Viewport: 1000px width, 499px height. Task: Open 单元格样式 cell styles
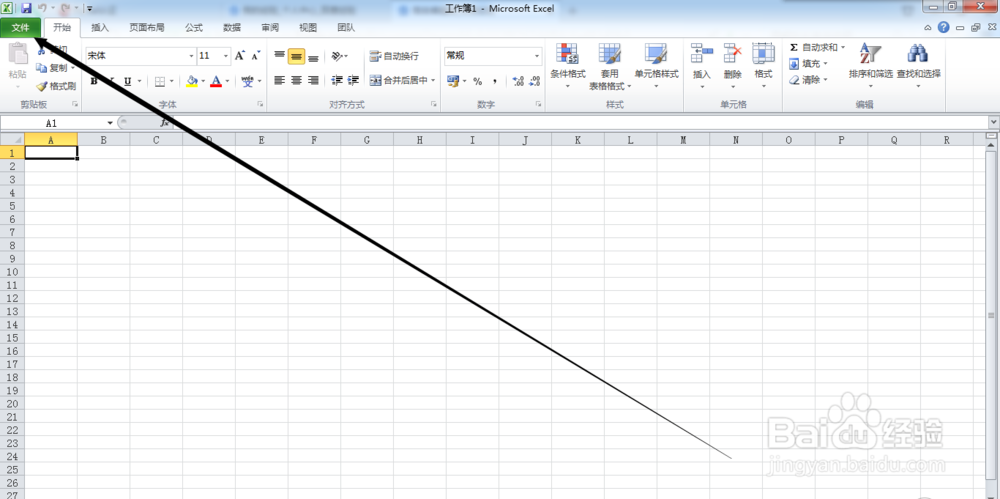(656, 66)
